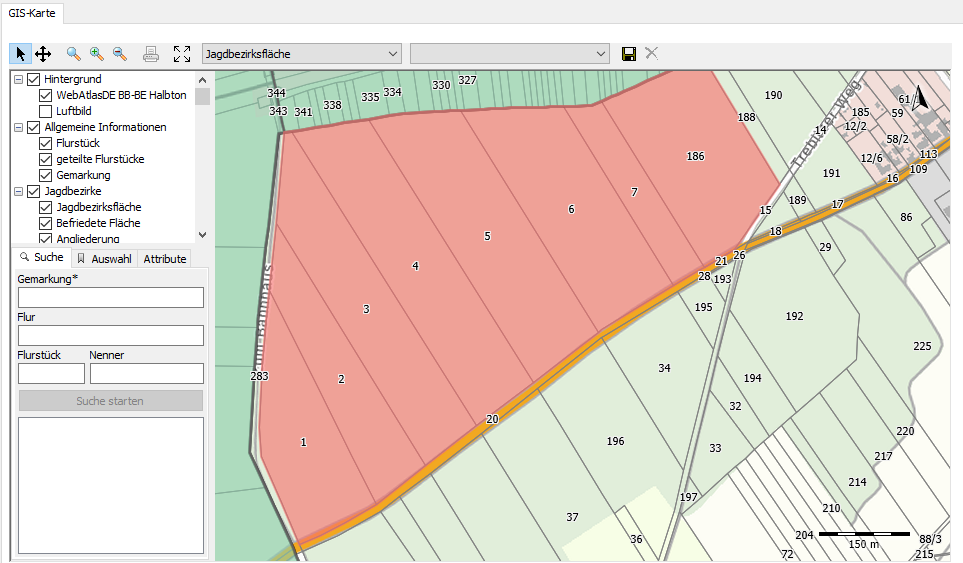Switch to the Auswahl tab
This screenshot has width=963, height=563.
point(105,259)
